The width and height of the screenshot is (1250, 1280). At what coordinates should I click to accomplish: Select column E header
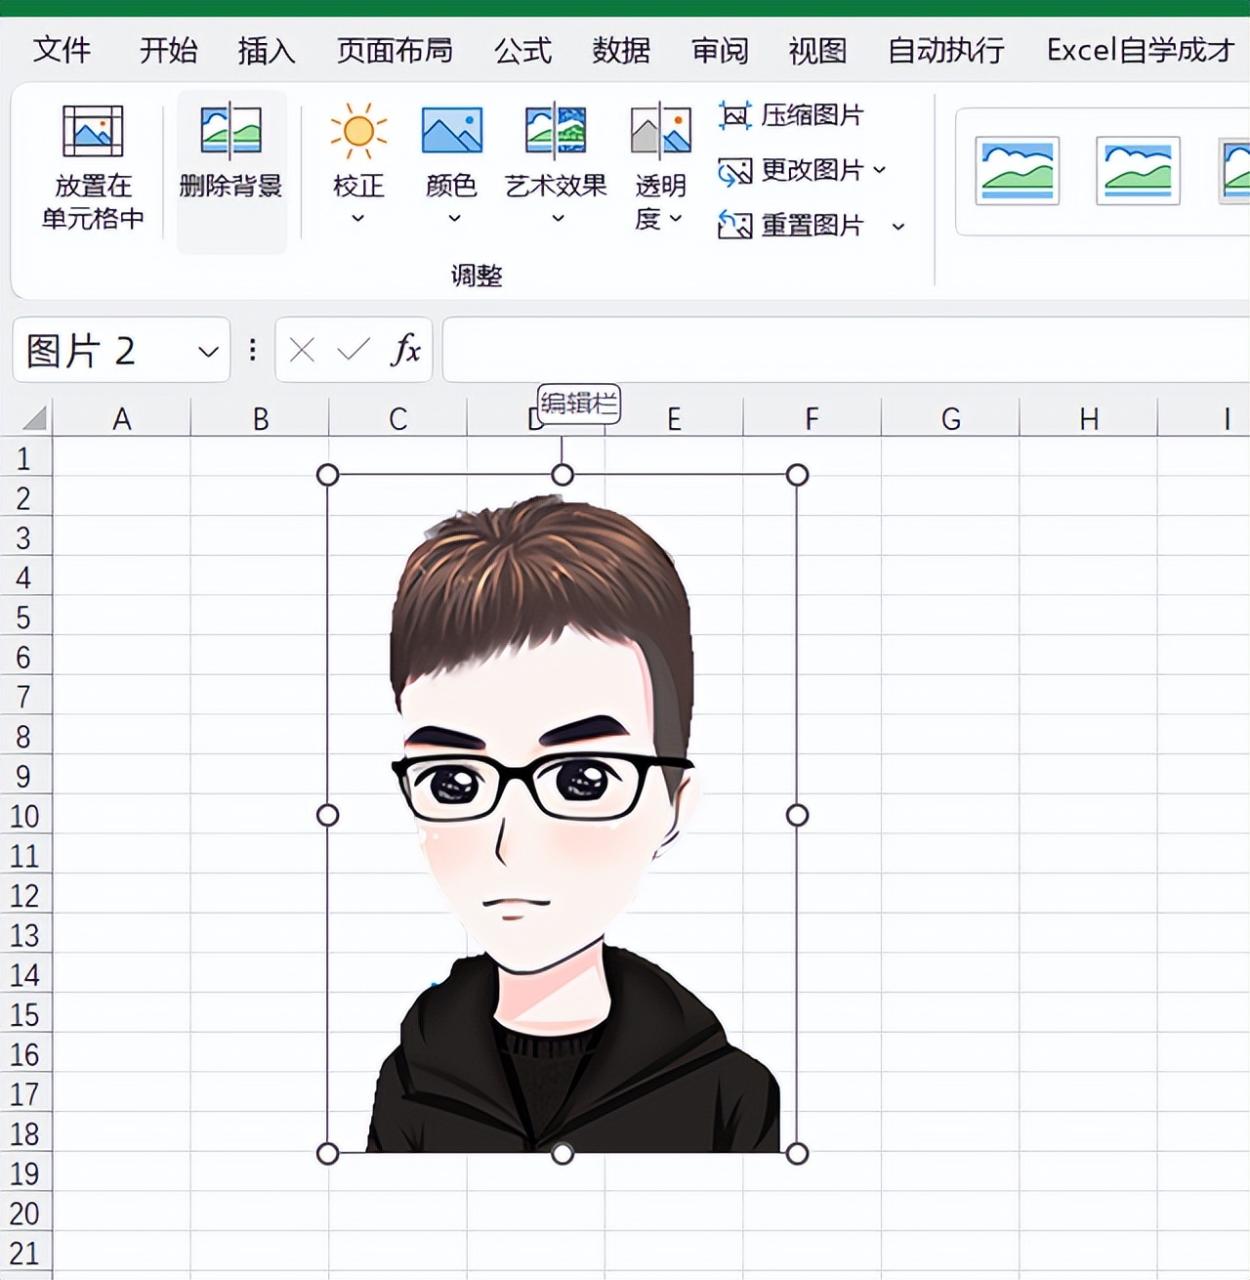pos(674,418)
